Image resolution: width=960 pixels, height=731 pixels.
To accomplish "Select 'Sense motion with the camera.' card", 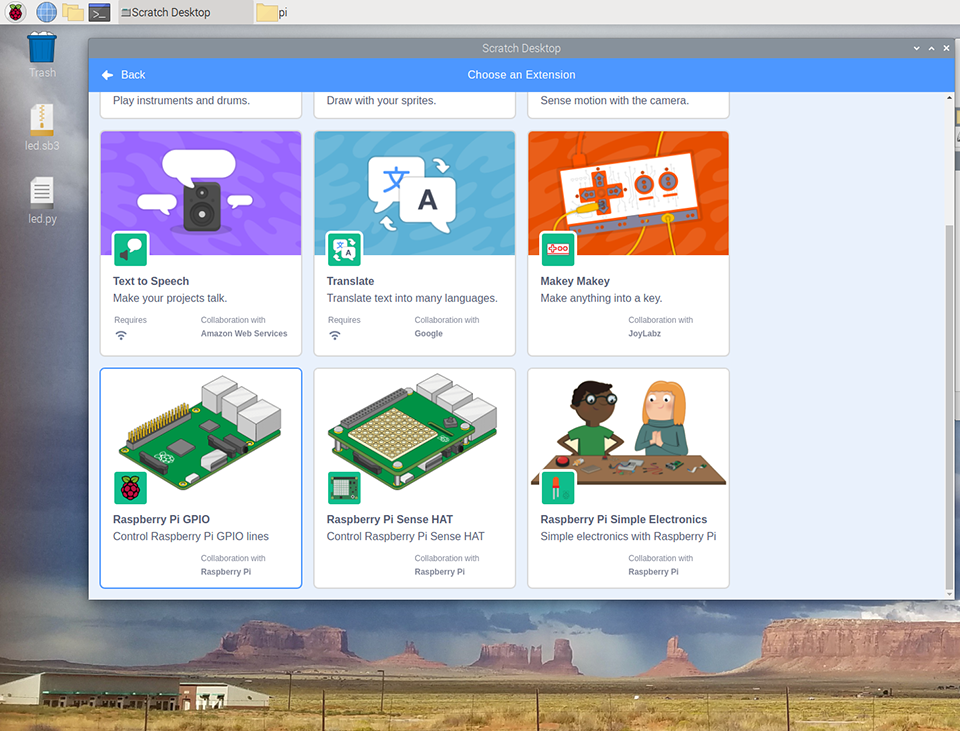I will tap(628, 104).
